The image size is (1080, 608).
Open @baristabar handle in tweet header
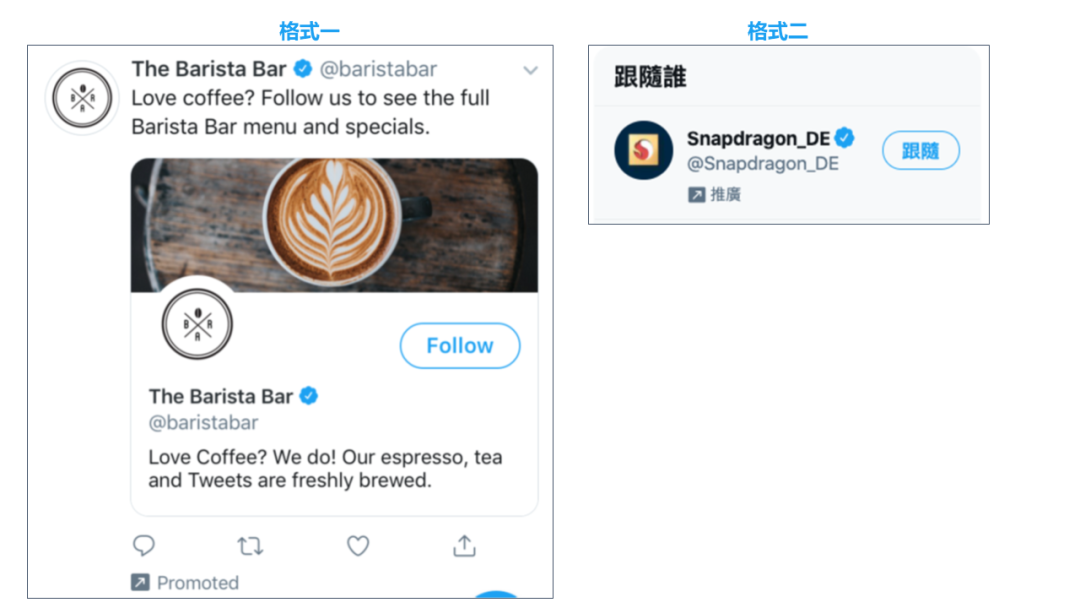378,69
